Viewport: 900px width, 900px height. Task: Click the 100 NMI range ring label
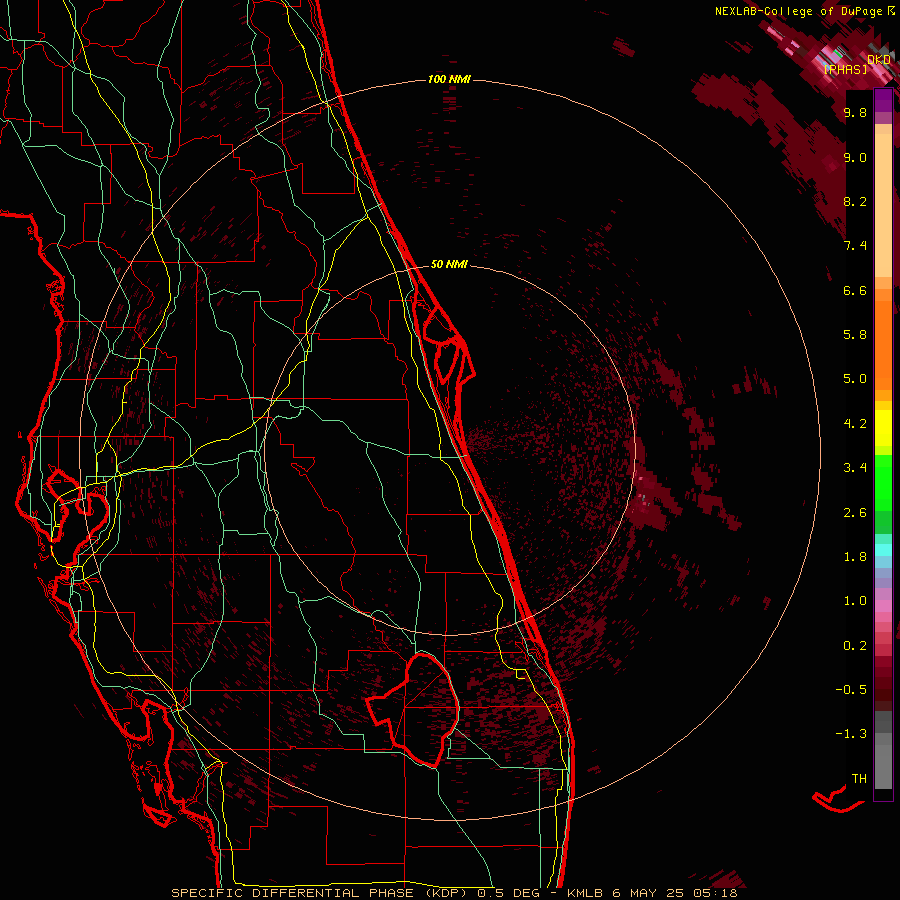tap(449, 79)
